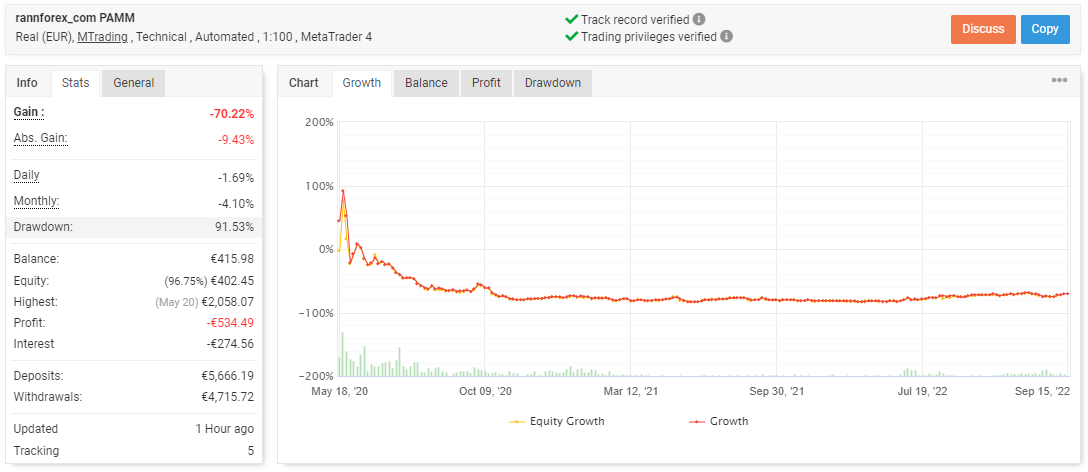Viewport: 1088px width, 472px height.
Task: Open the General tab
Action: coord(133,83)
